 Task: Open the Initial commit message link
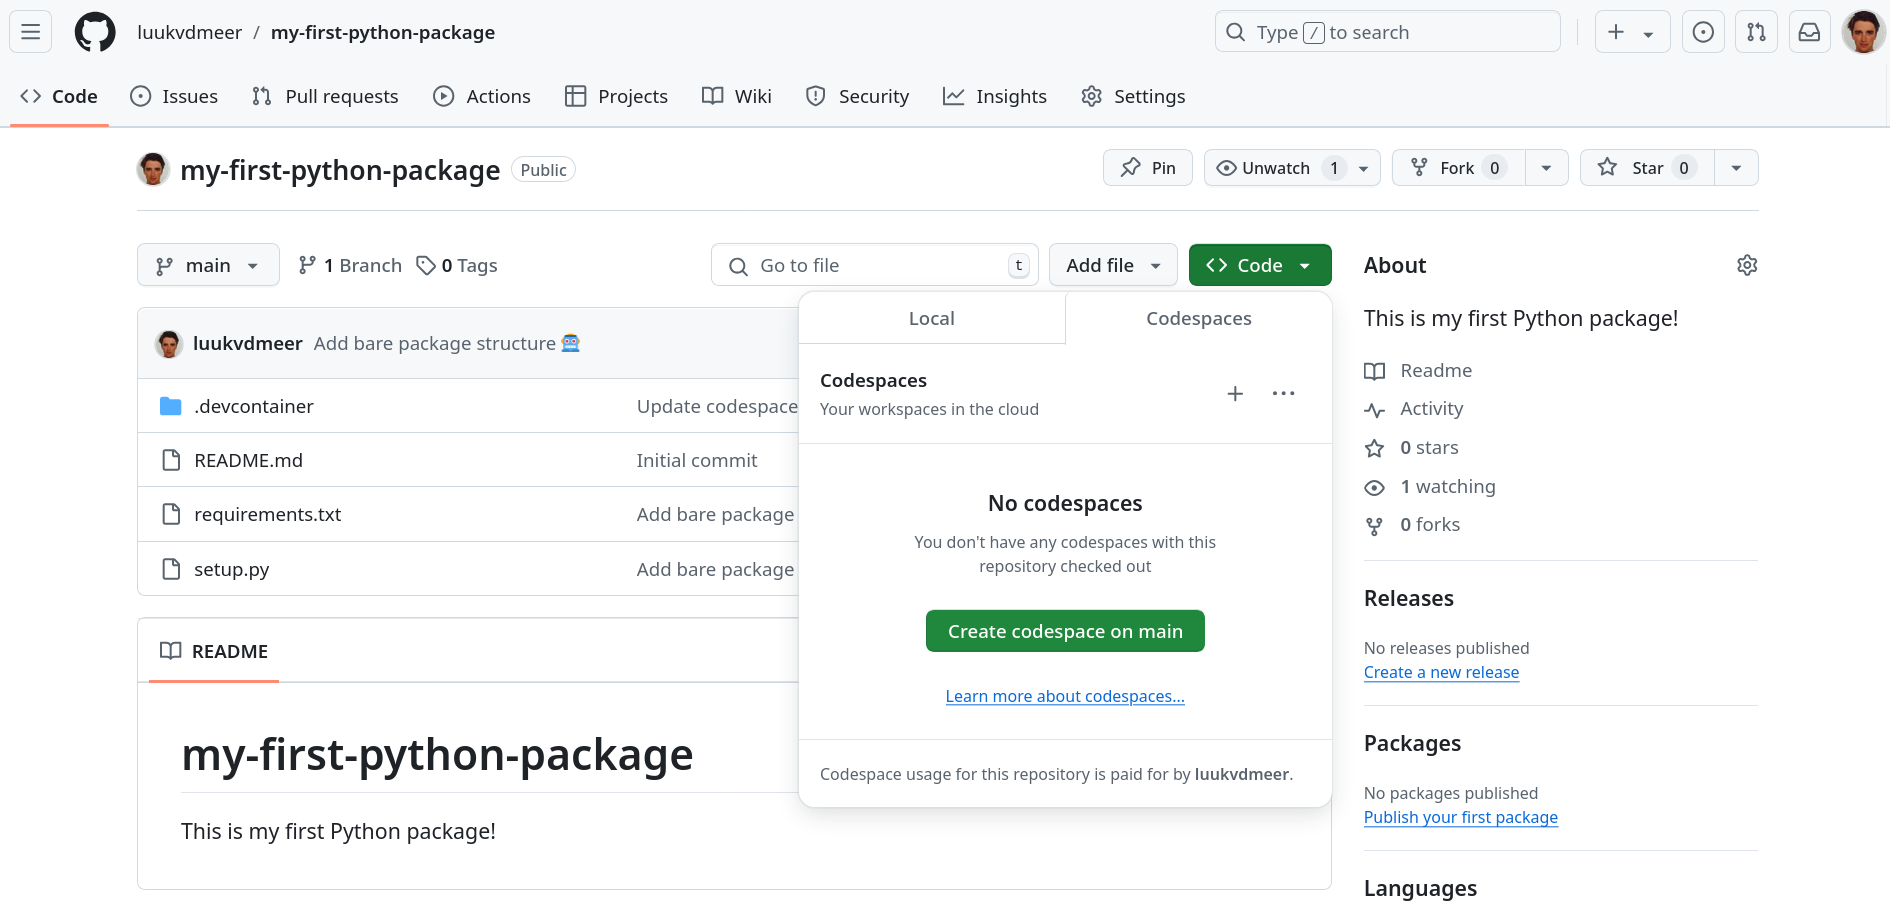coord(697,460)
